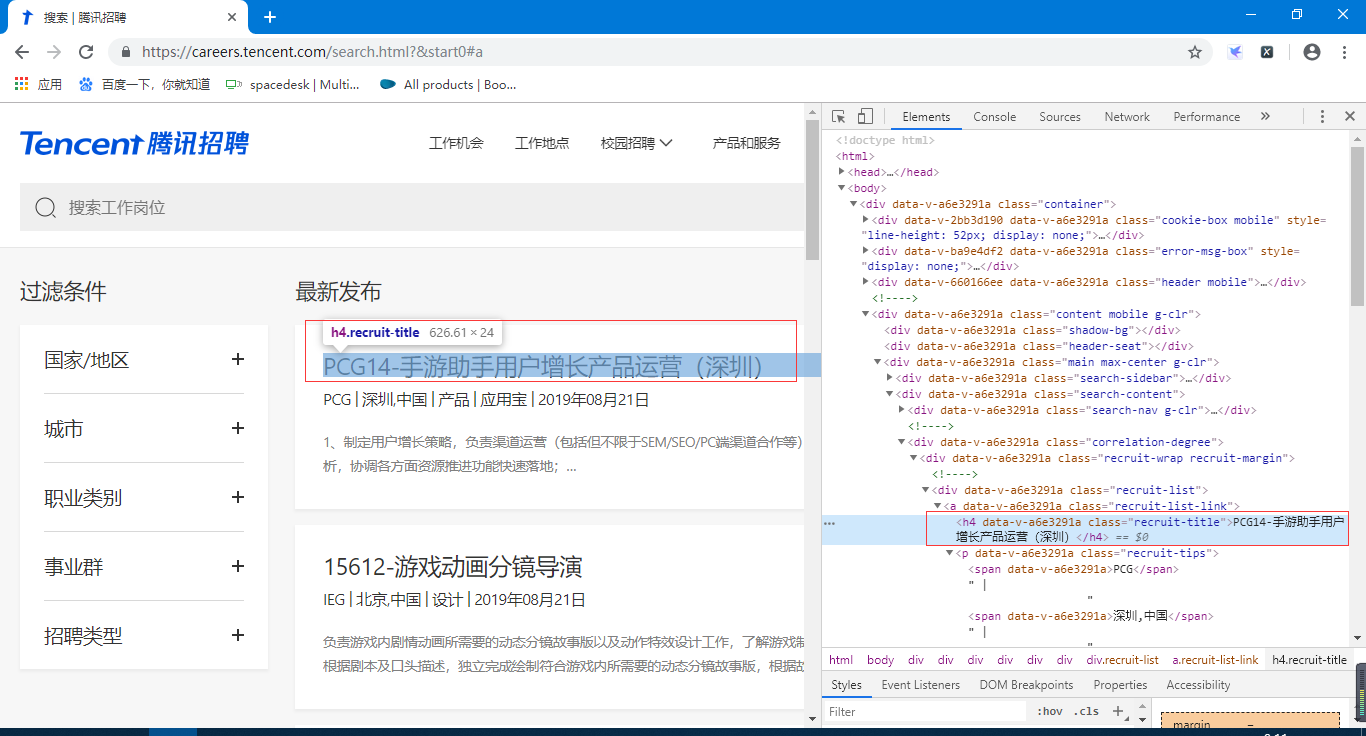Viewport: 1366px width, 736px height.
Task: Open a new browser tab
Action: click(270, 17)
